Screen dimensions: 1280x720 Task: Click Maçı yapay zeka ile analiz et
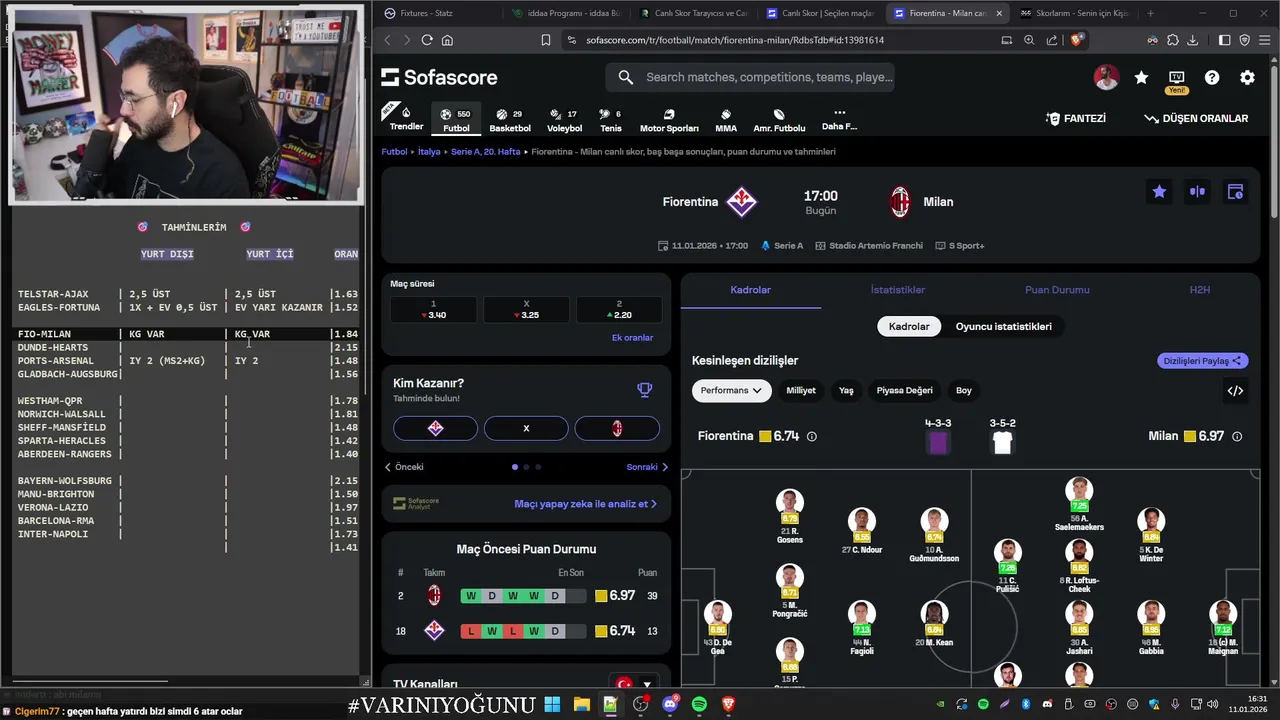point(585,504)
